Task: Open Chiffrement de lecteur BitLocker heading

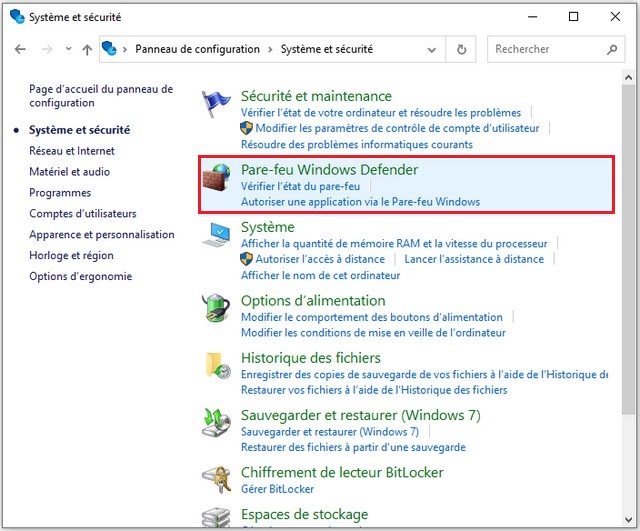Action: click(342, 472)
